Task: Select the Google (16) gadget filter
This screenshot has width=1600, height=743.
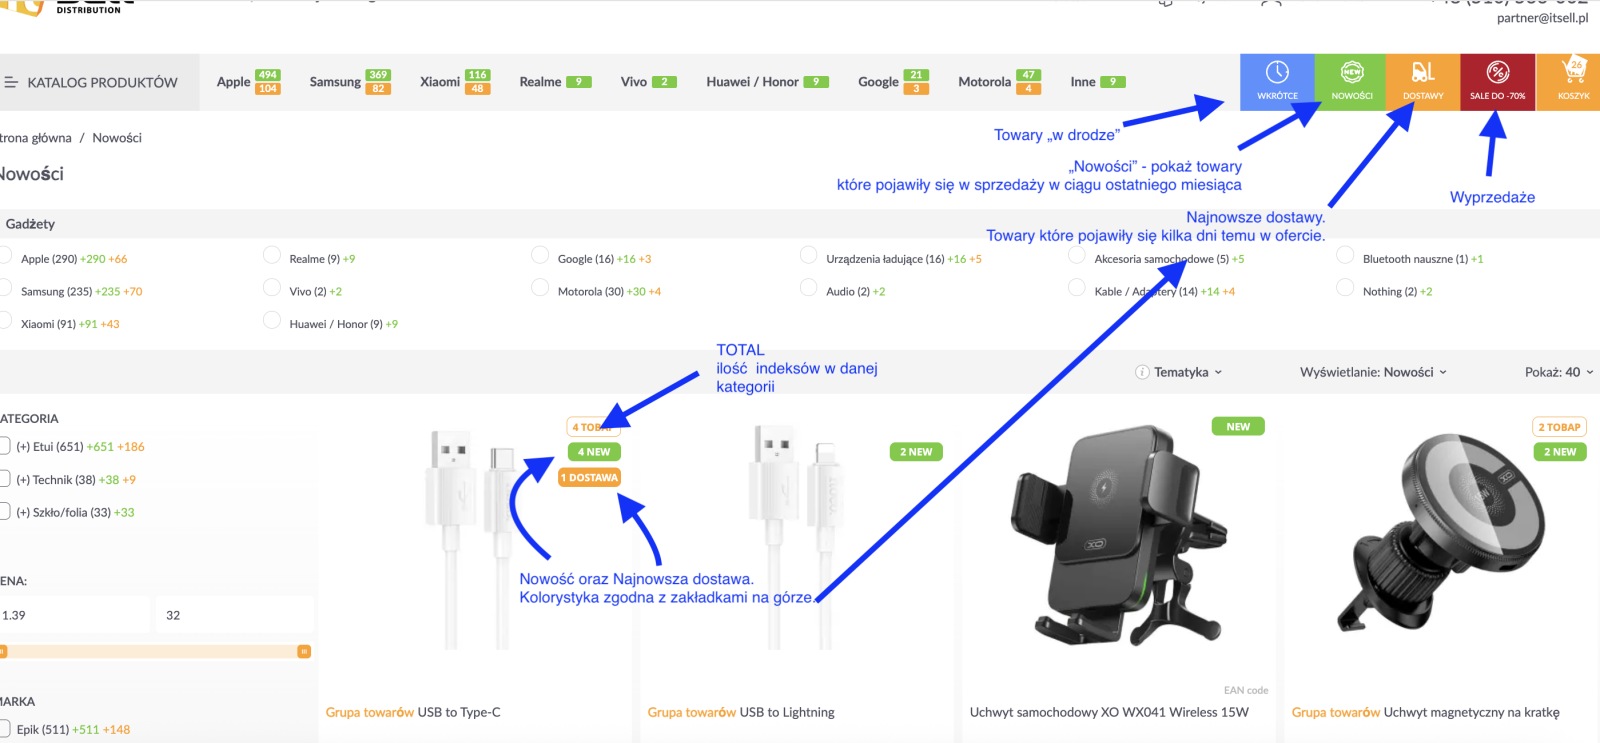Action: pyautogui.click(x=540, y=256)
